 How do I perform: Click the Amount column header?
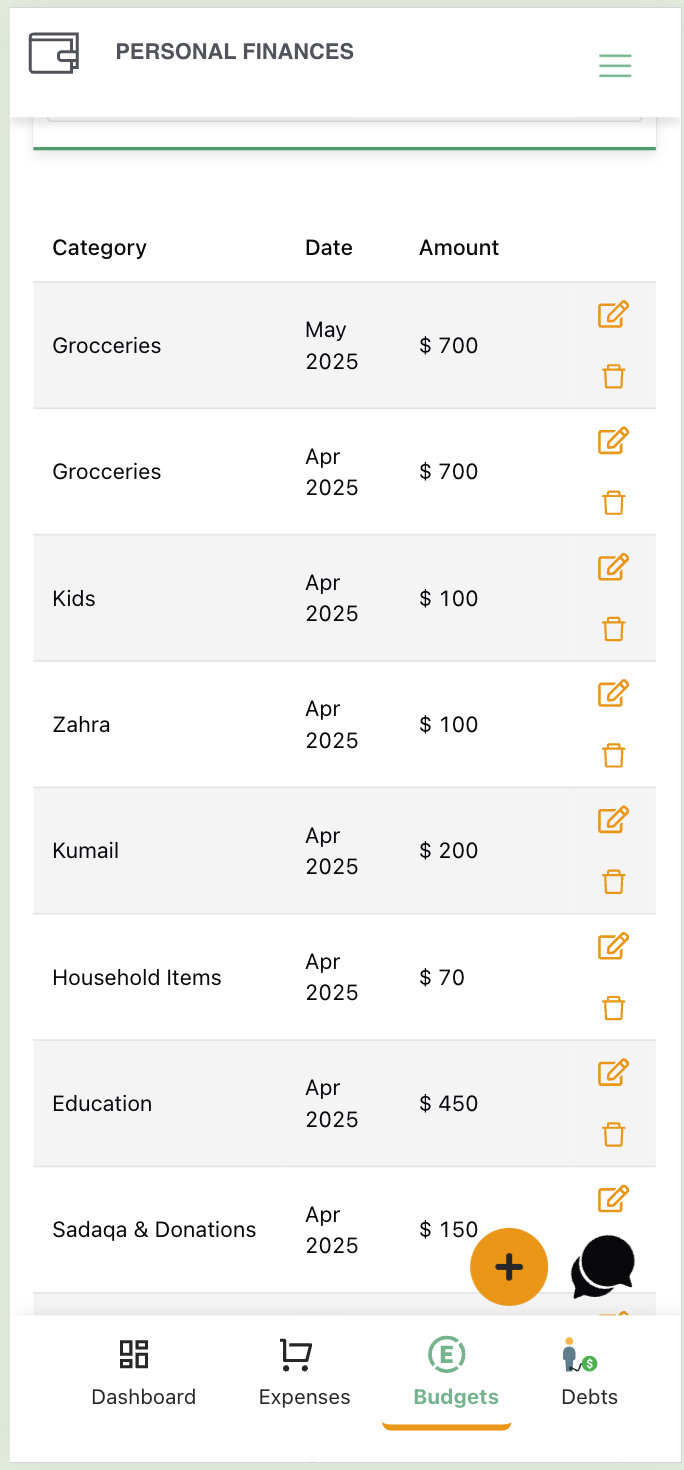point(458,247)
